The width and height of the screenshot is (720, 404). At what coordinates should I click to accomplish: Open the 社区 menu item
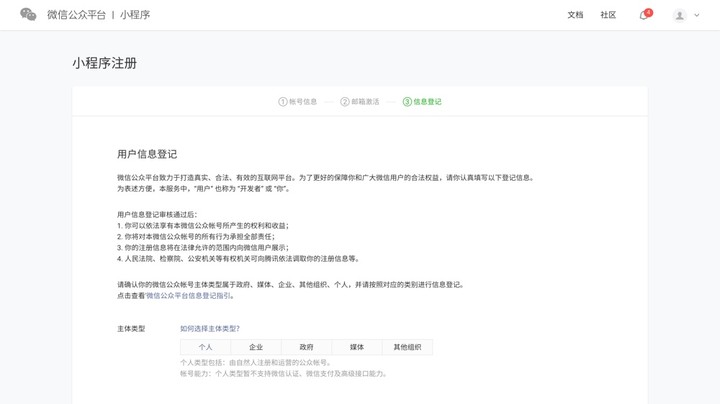coord(608,15)
